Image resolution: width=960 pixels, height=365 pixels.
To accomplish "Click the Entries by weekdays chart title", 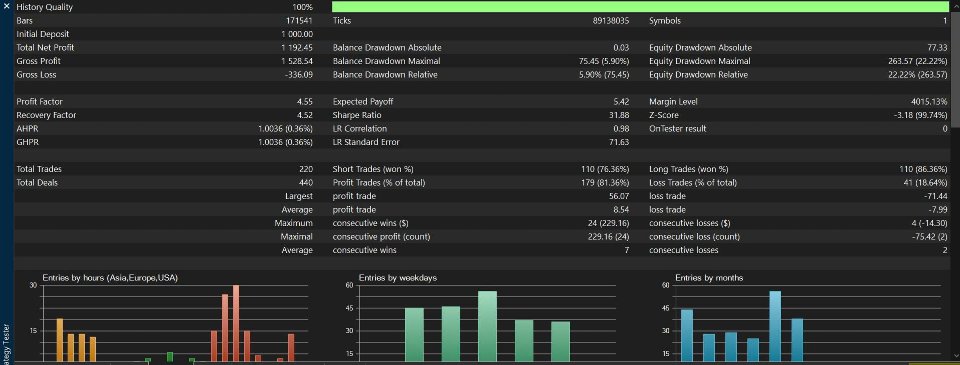I will [x=397, y=278].
